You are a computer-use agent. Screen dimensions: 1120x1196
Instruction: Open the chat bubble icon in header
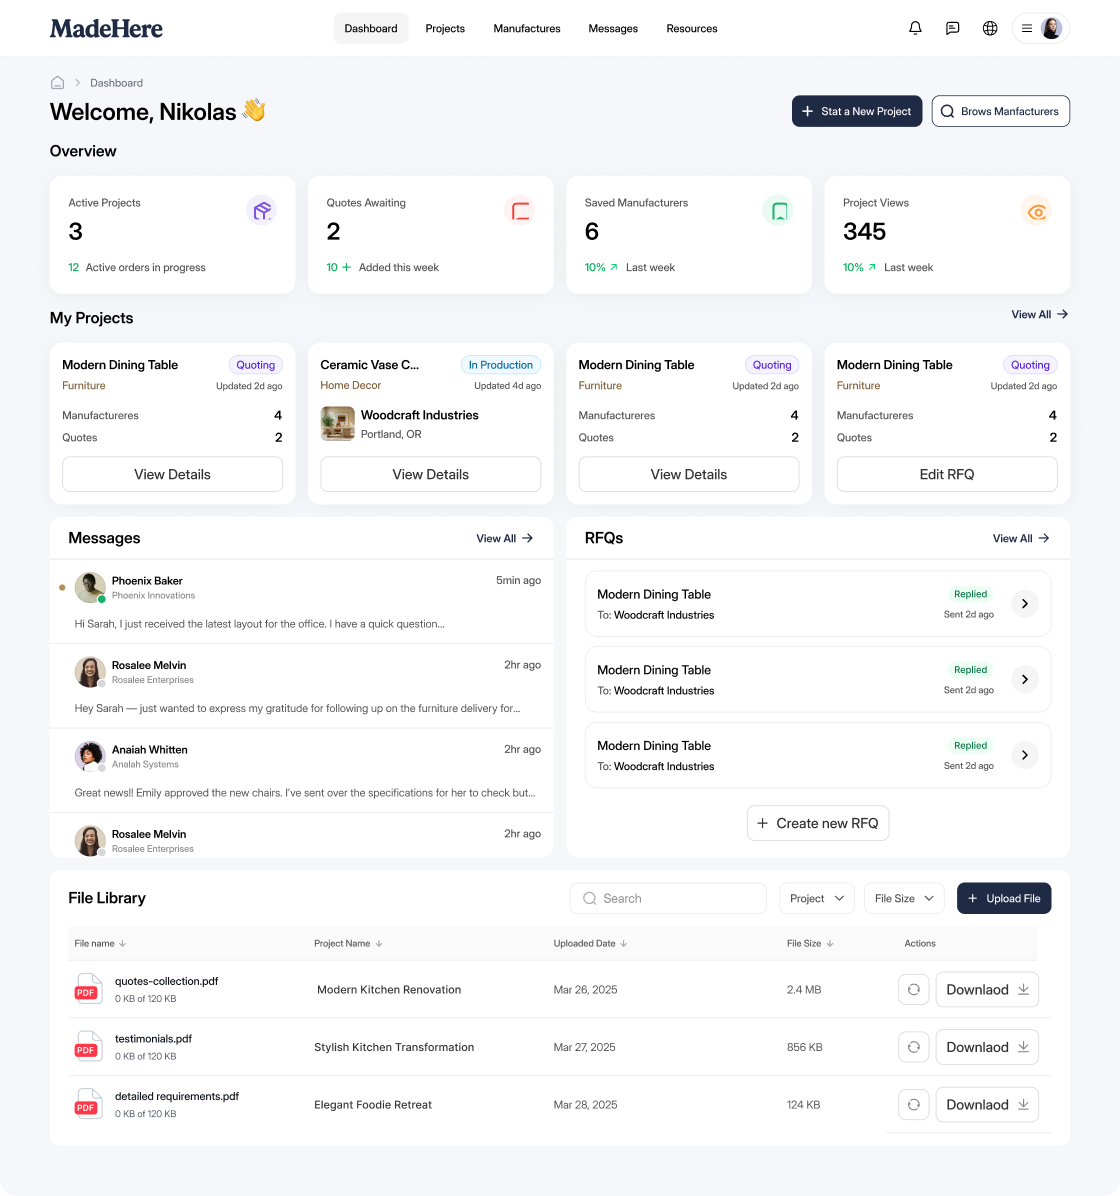point(952,28)
